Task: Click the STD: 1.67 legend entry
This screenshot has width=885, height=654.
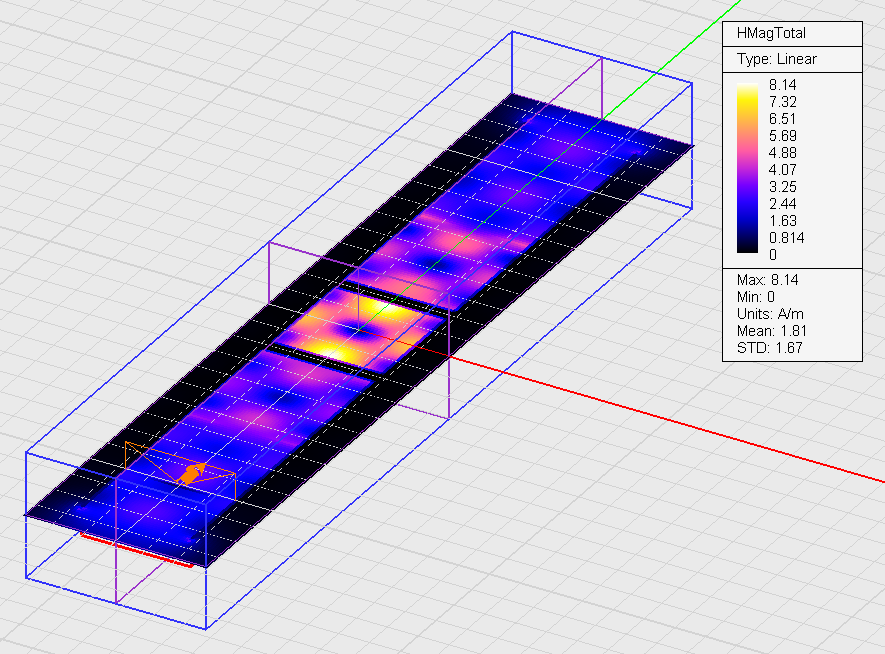Action: click(x=769, y=348)
